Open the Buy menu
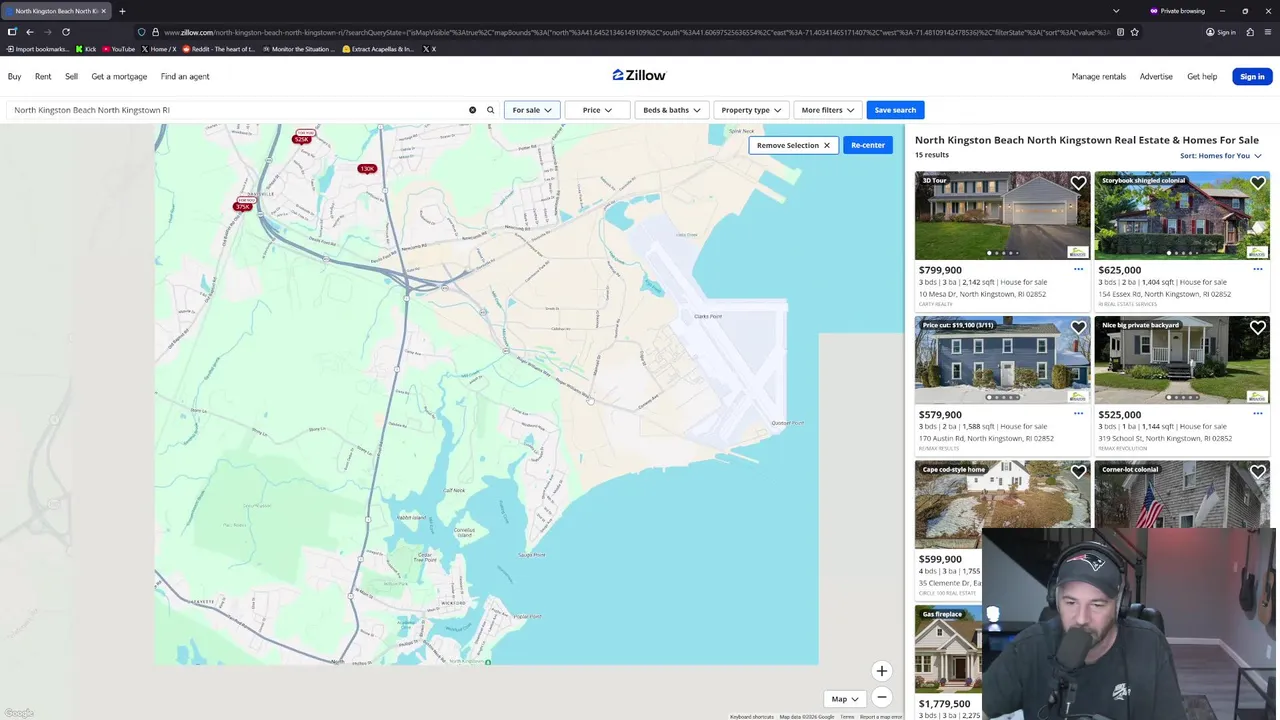The height and width of the screenshot is (720, 1280). [x=15, y=76]
